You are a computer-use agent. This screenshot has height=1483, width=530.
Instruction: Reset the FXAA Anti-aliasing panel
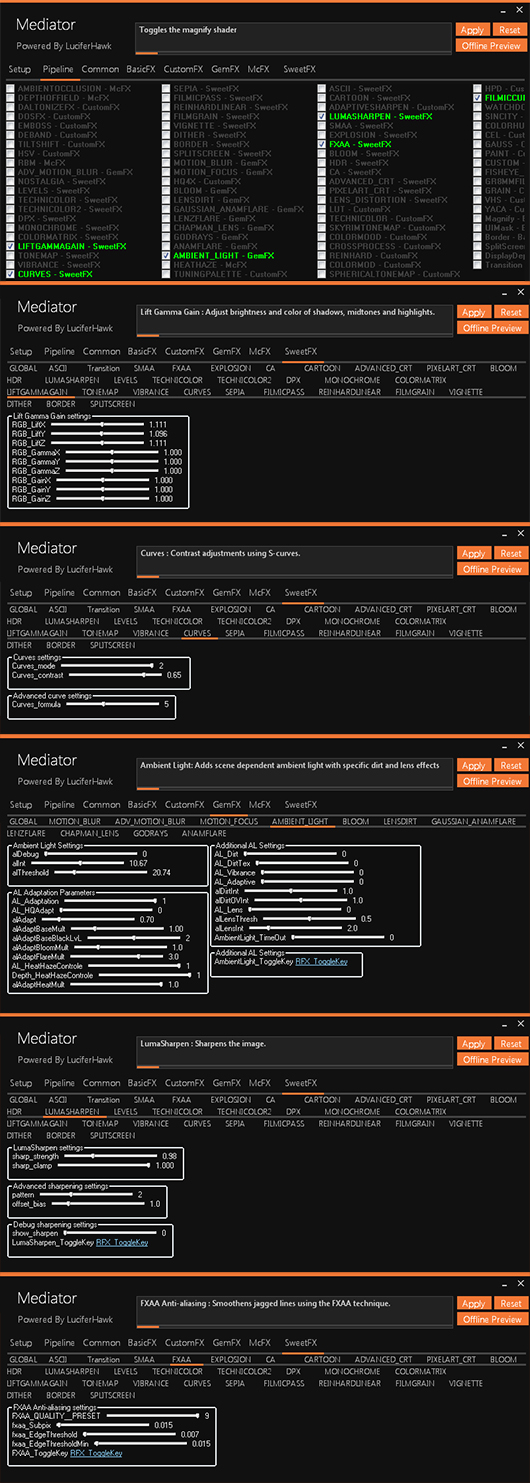pyautogui.click(x=510, y=1303)
